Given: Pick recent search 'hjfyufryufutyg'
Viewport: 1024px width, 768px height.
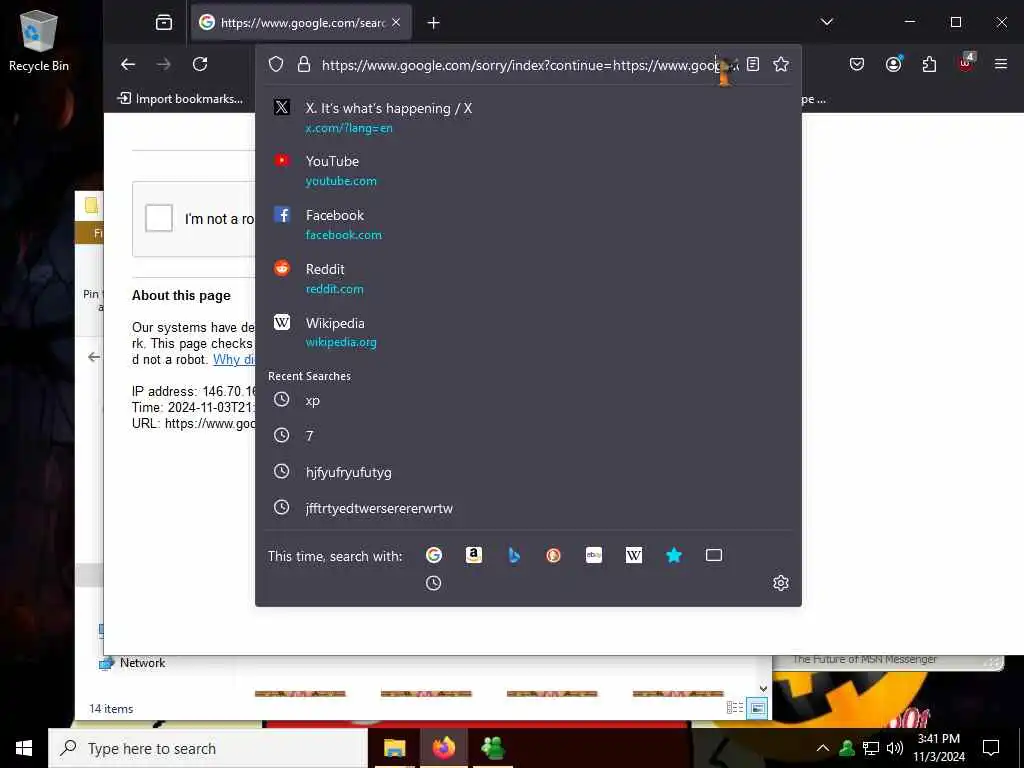Looking at the screenshot, I should [528, 472].
